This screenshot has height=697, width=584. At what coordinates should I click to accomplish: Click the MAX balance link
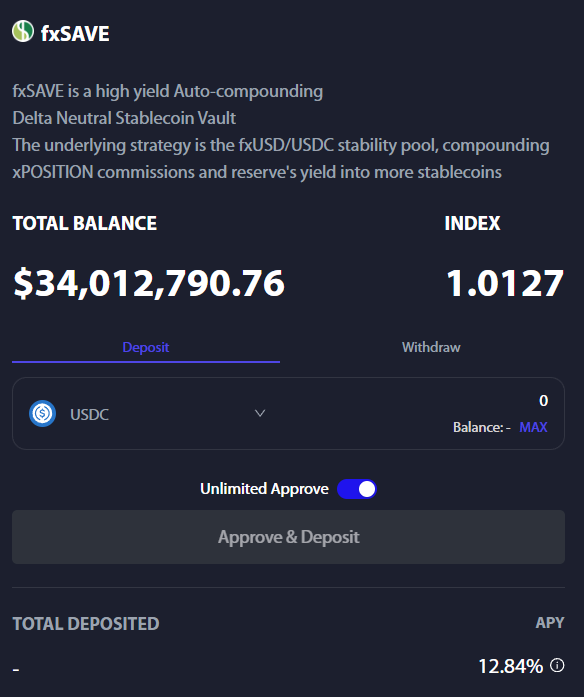pos(533,427)
